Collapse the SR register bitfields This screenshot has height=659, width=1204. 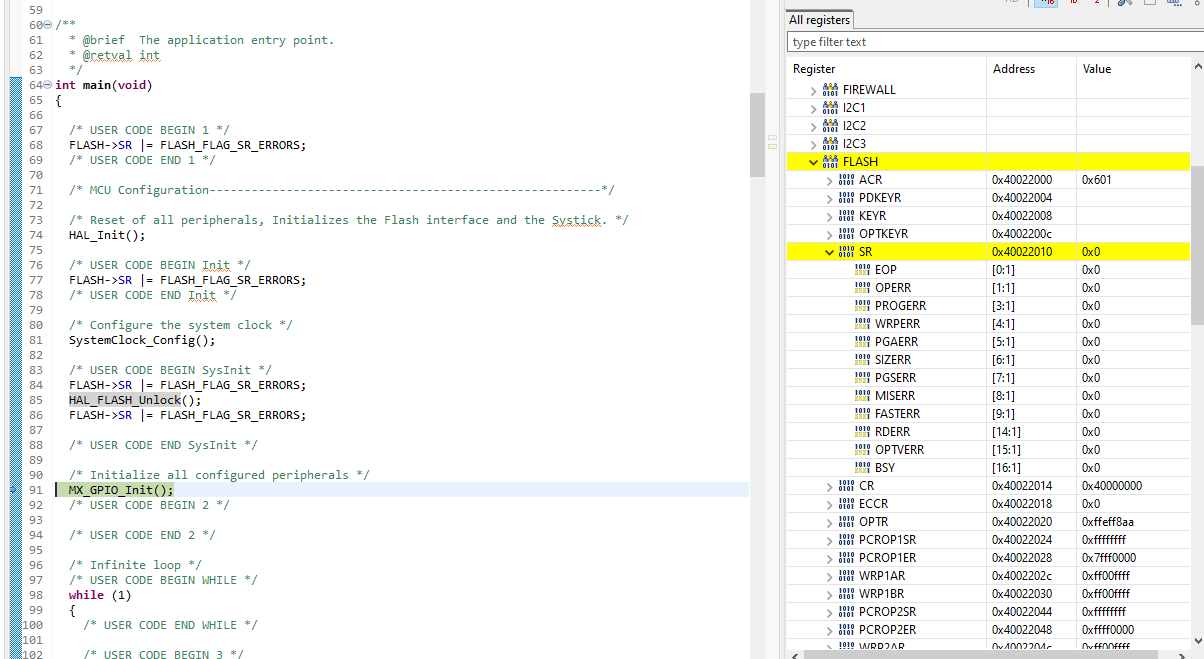pos(829,252)
